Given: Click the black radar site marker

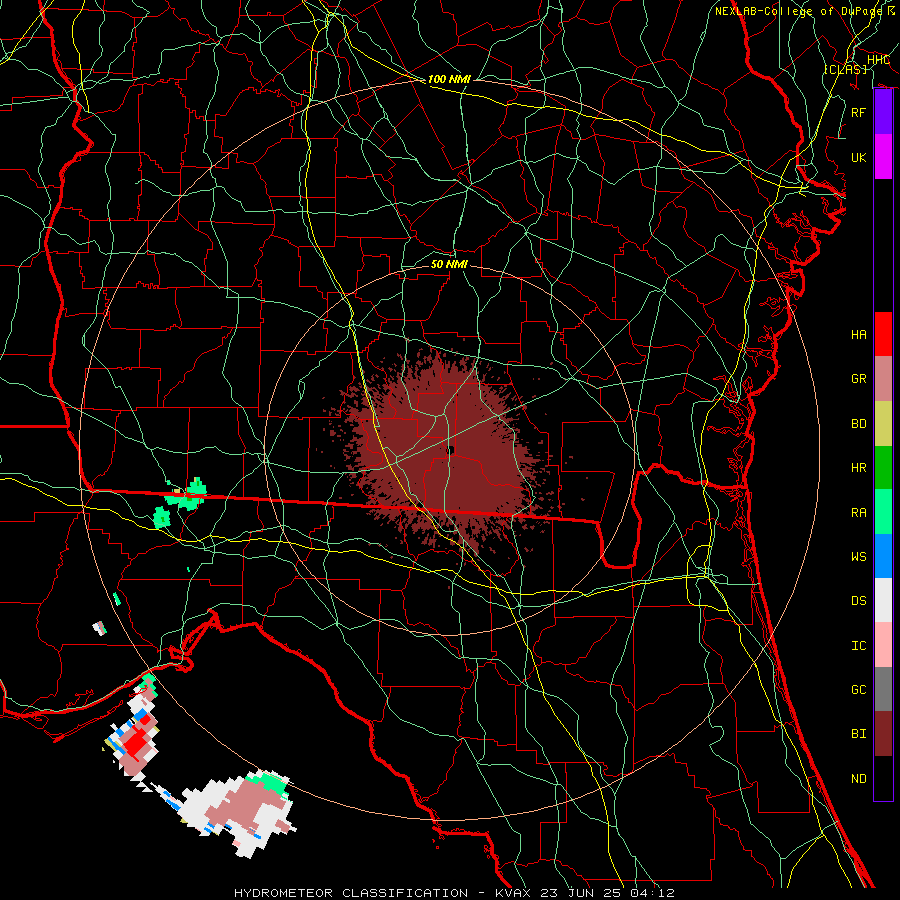Looking at the screenshot, I should pyautogui.click(x=451, y=450).
